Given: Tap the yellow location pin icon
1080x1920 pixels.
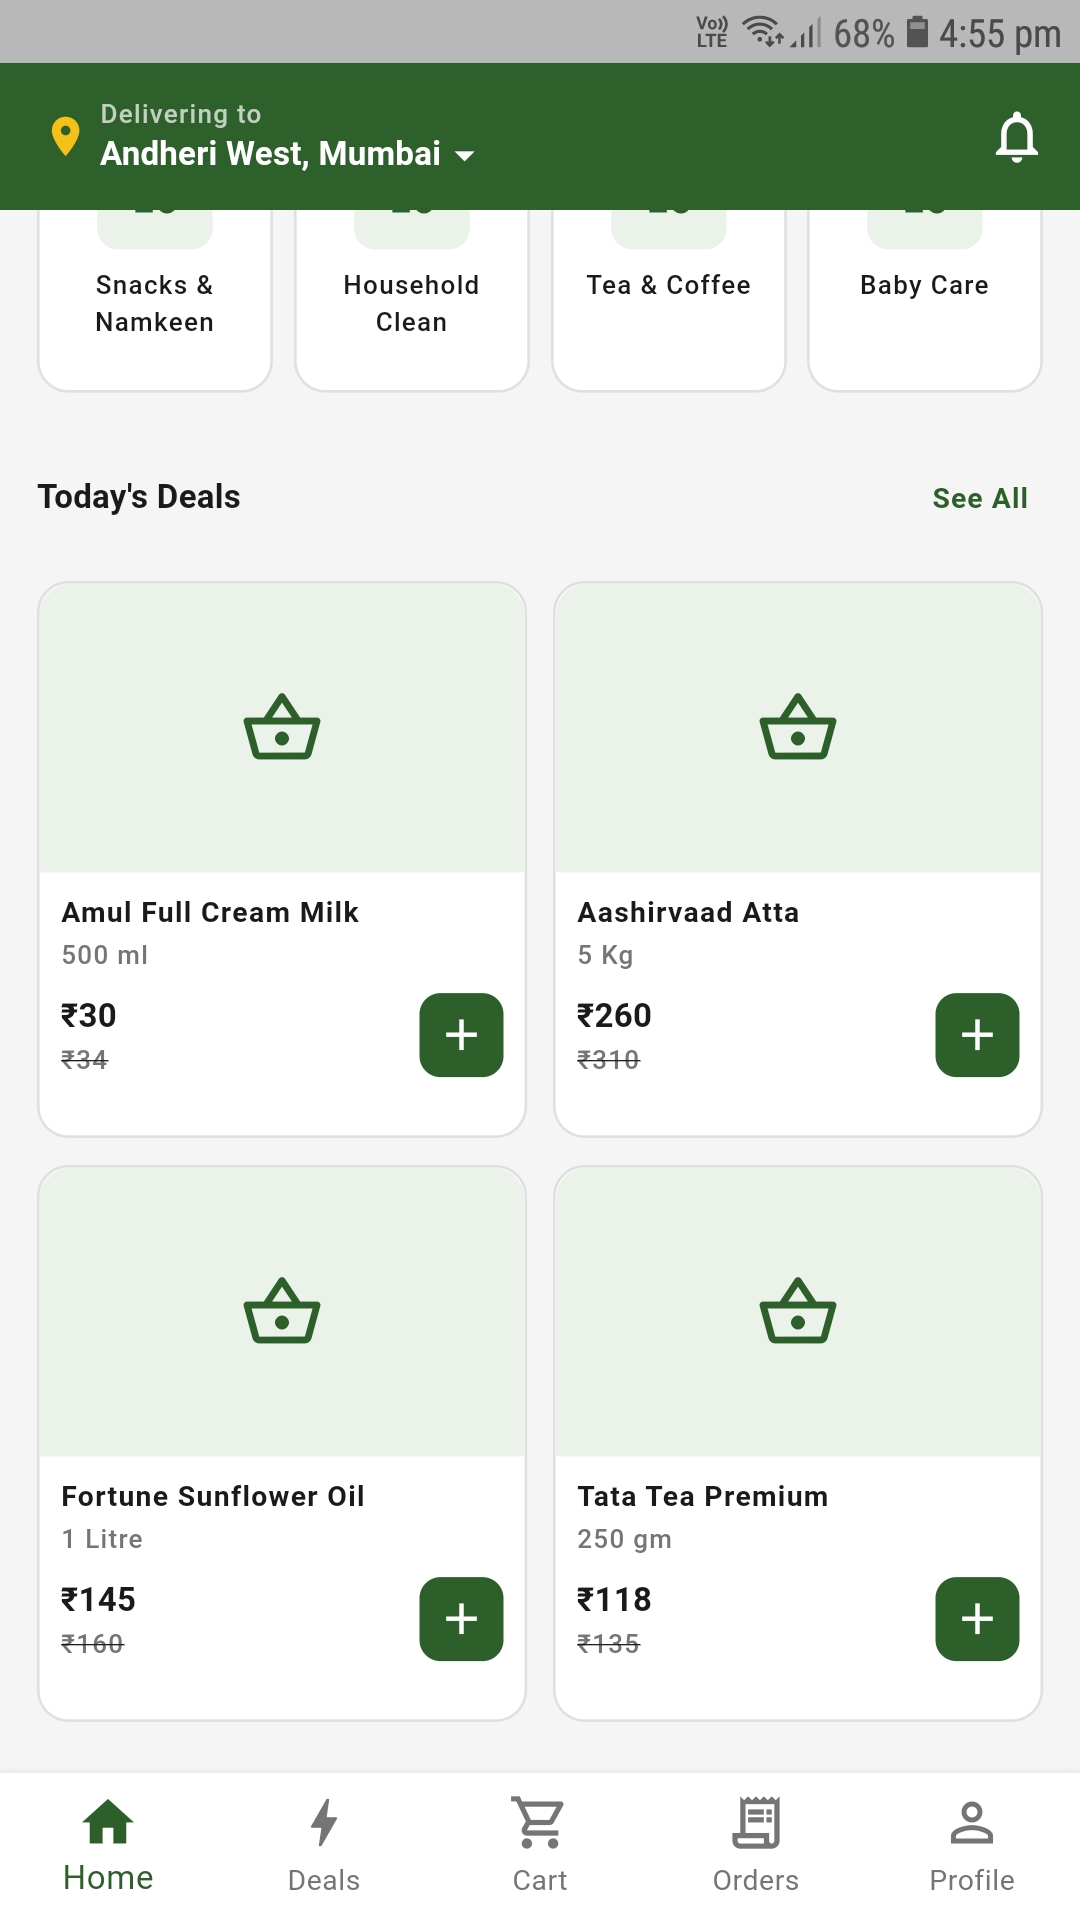Looking at the screenshot, I should [x=66, y=136].
